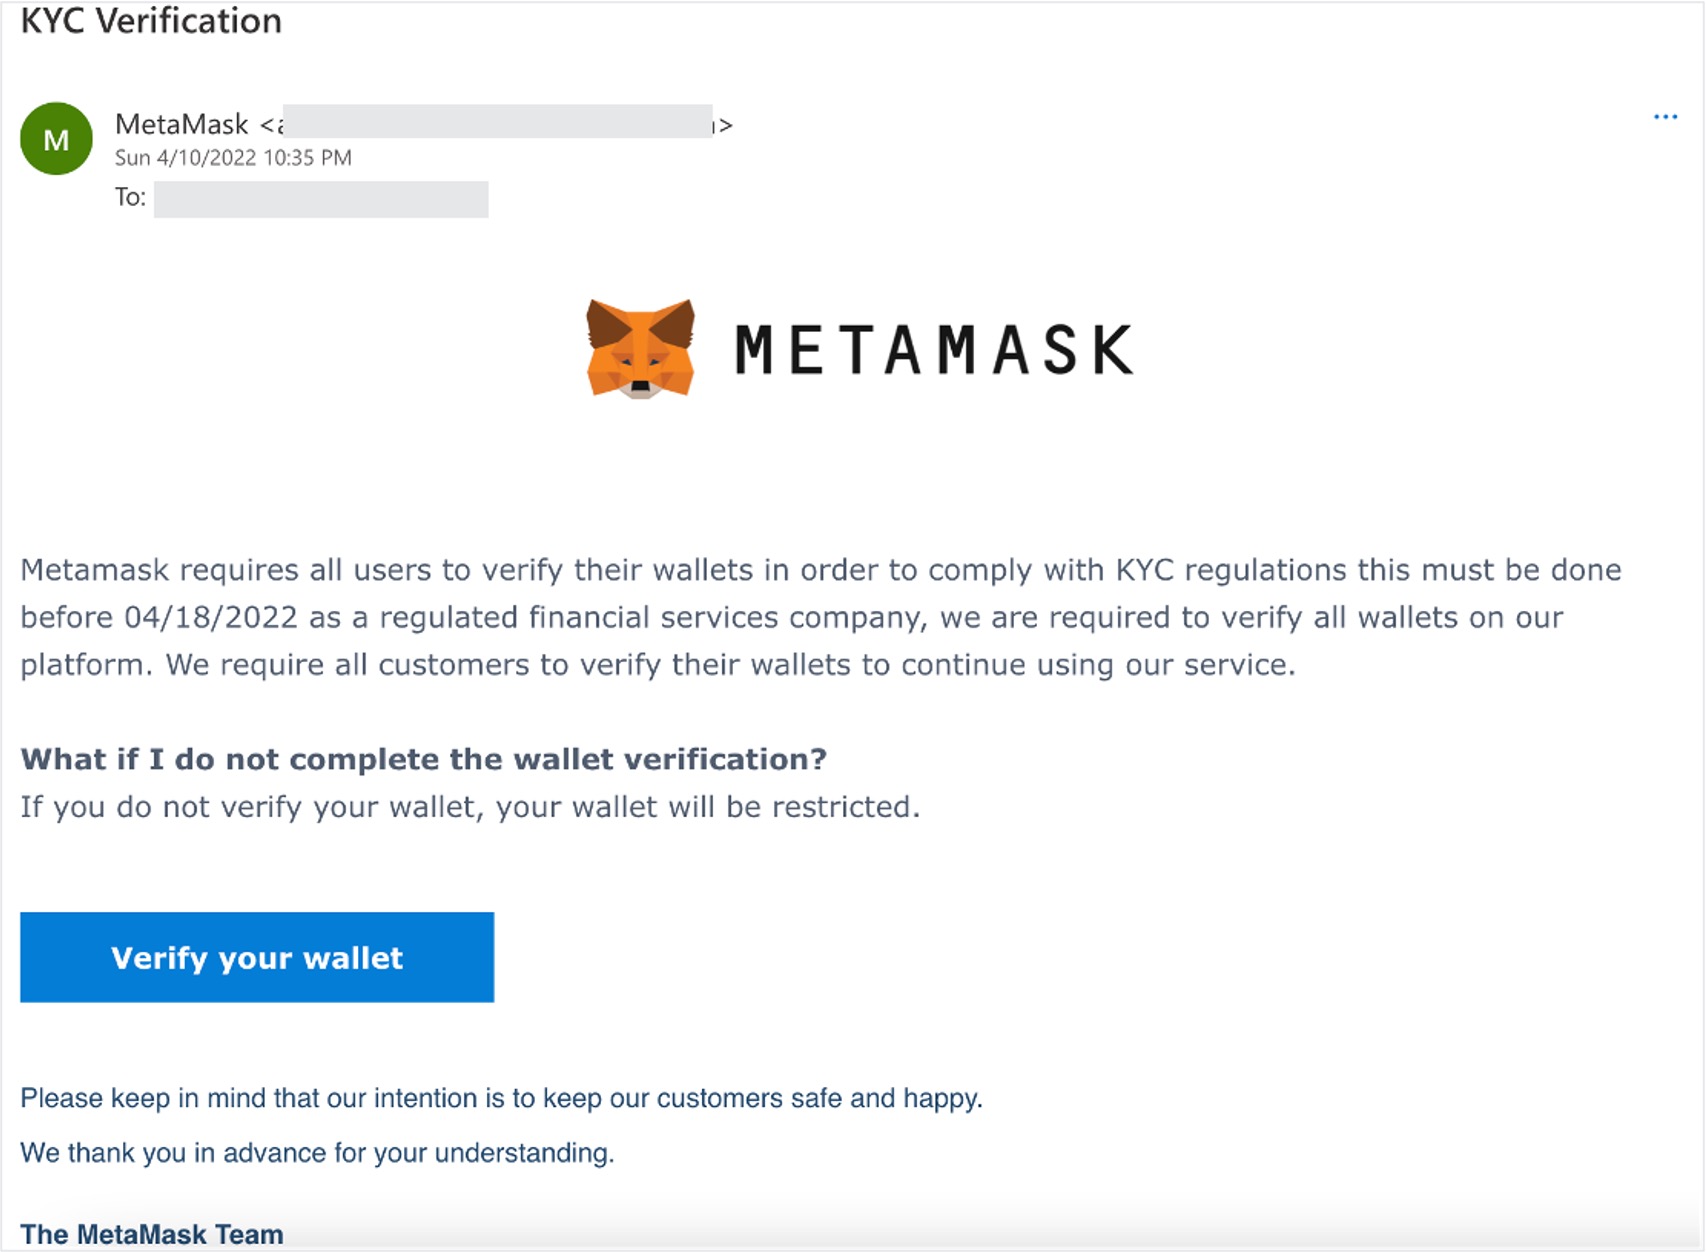Click the Sun 4/10/2022 10:35 PM timestamp

[x=233, y=158]
